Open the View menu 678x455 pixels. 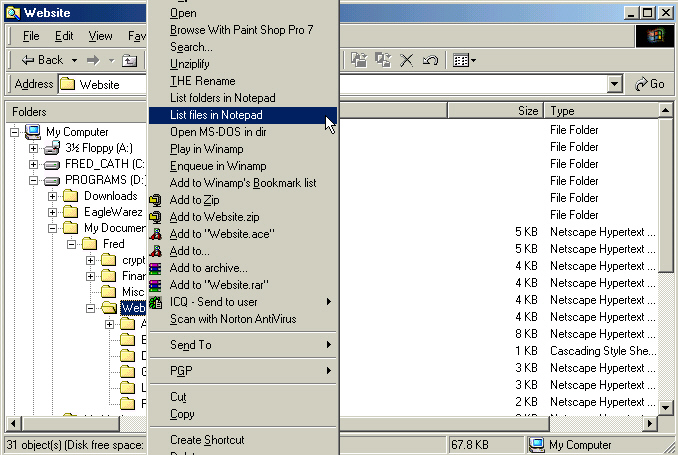pyautogui.click(x=100, y=36)
